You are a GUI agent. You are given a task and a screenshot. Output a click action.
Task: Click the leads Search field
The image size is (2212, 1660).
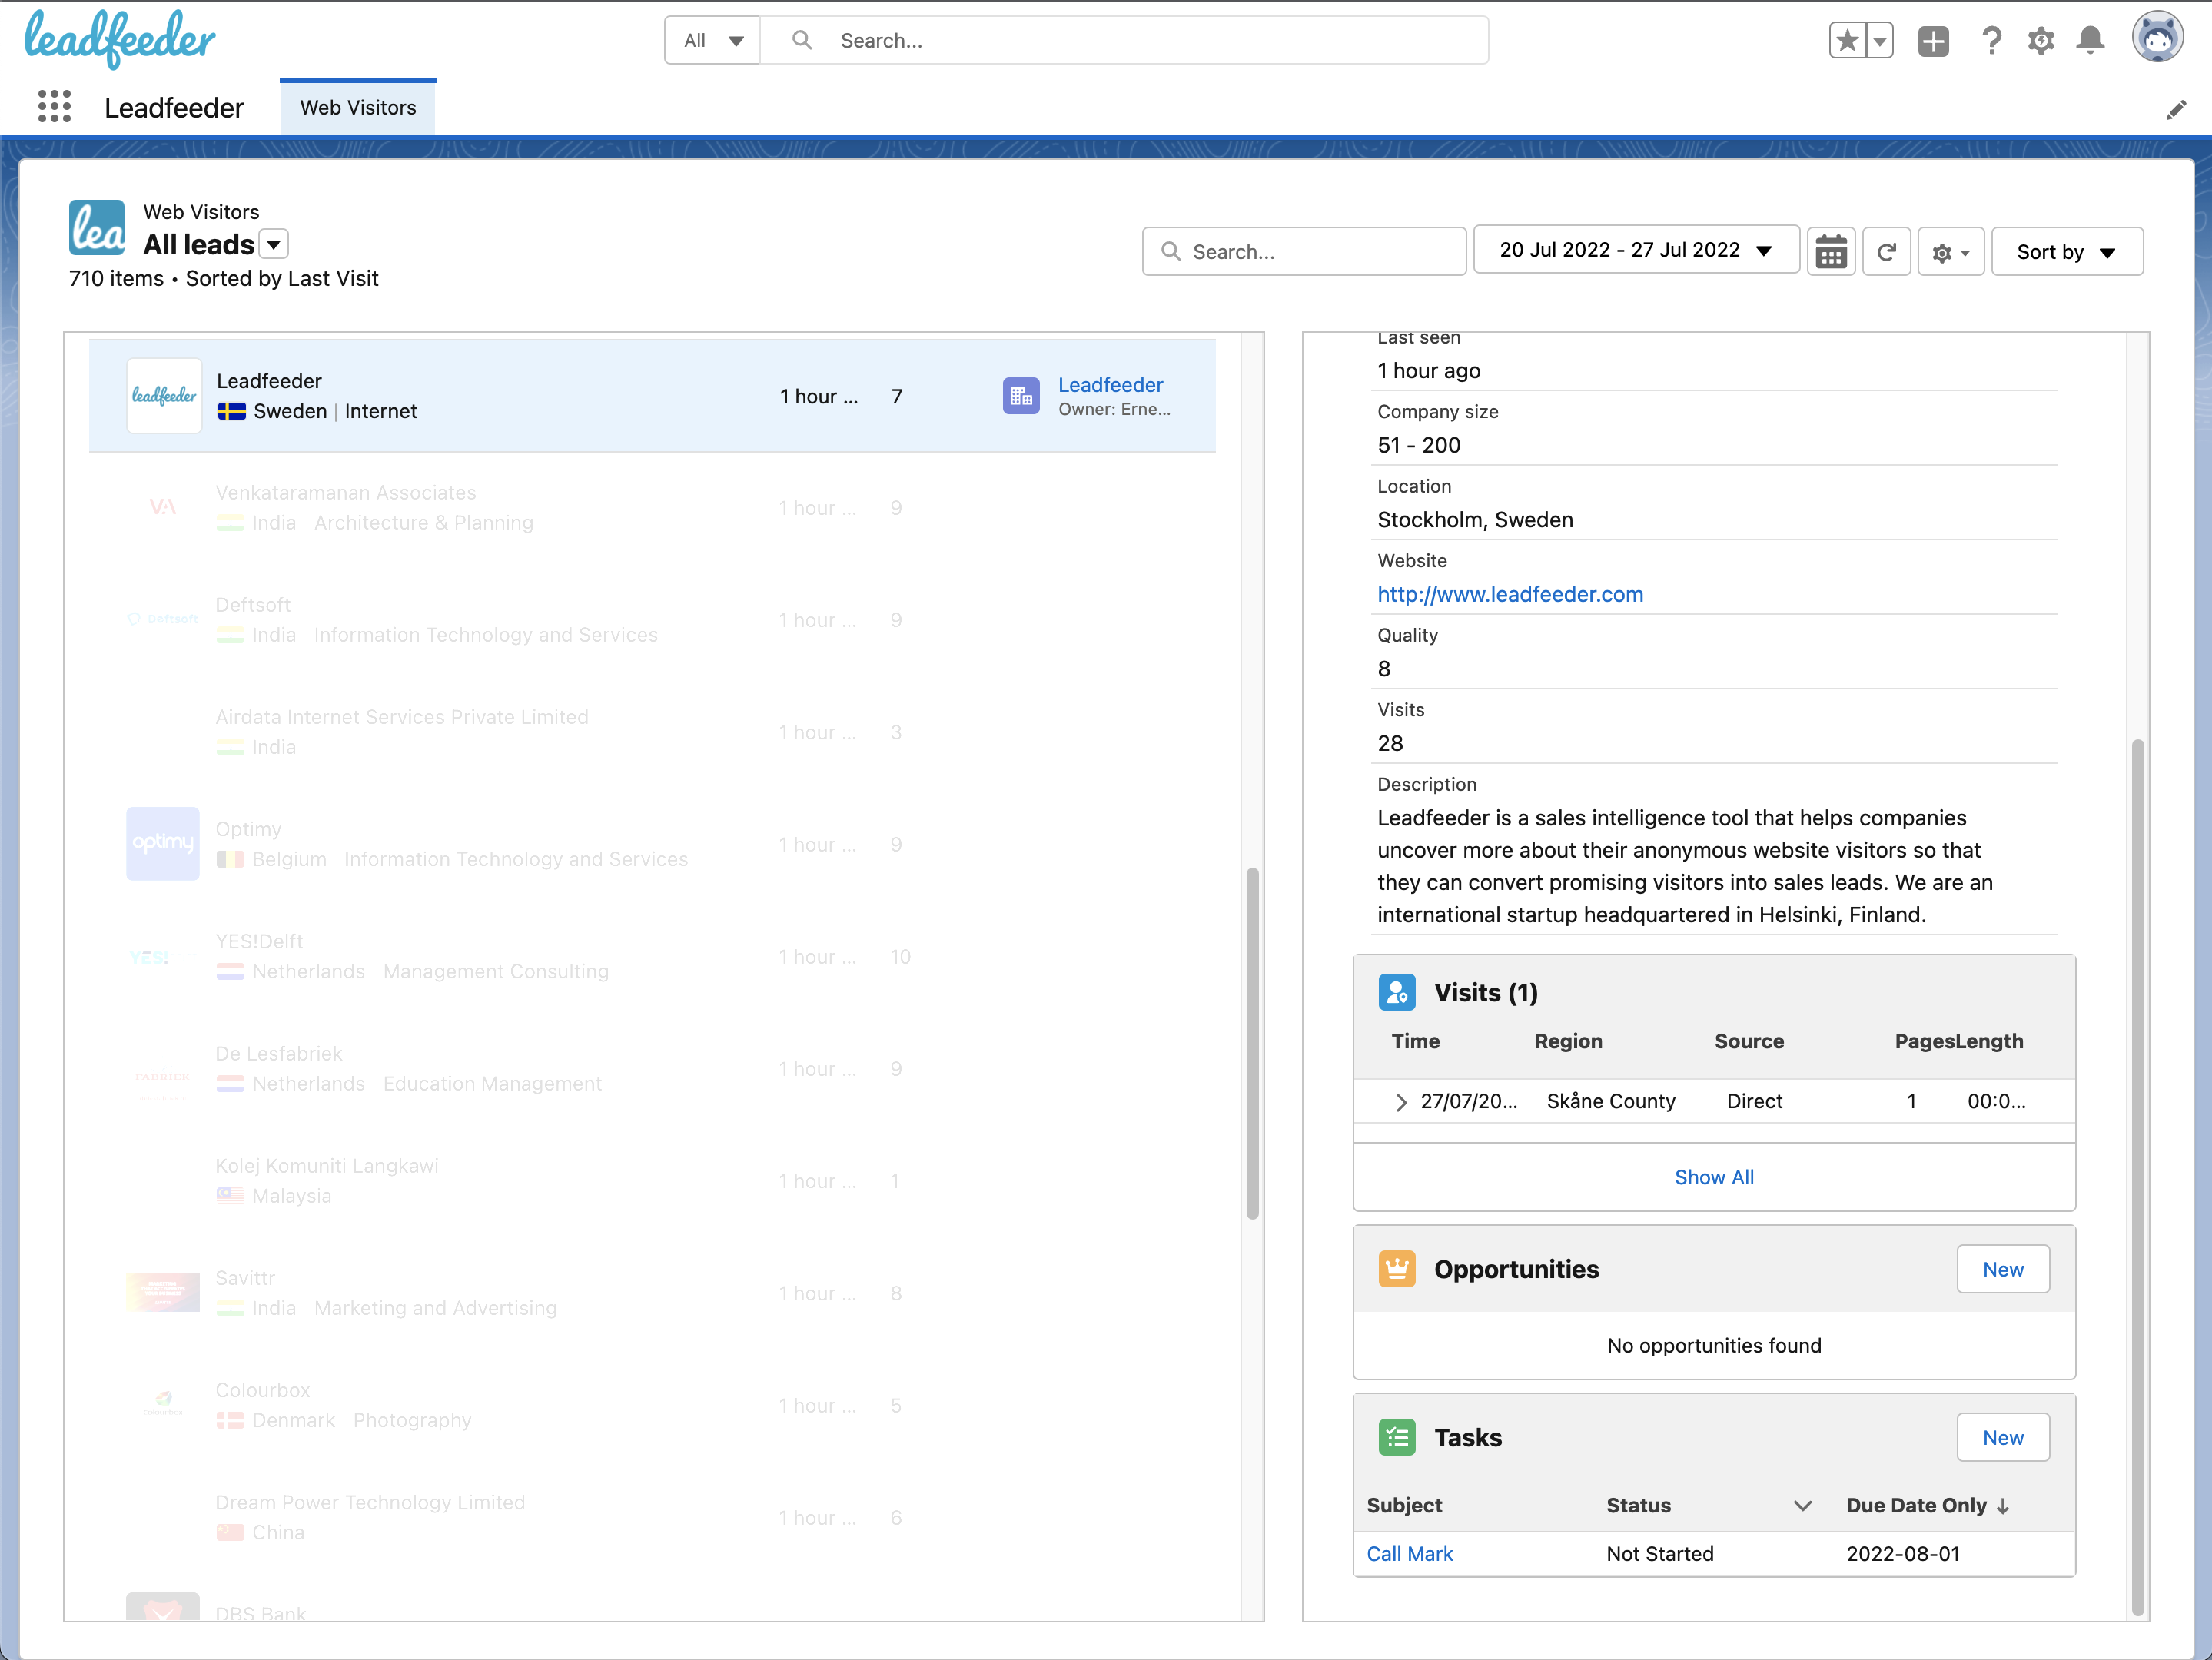click(1305, 252)
